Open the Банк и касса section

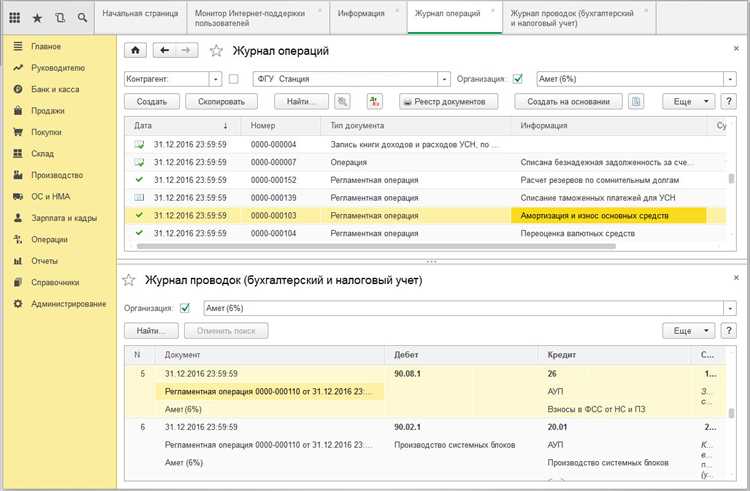pos(55,89)
